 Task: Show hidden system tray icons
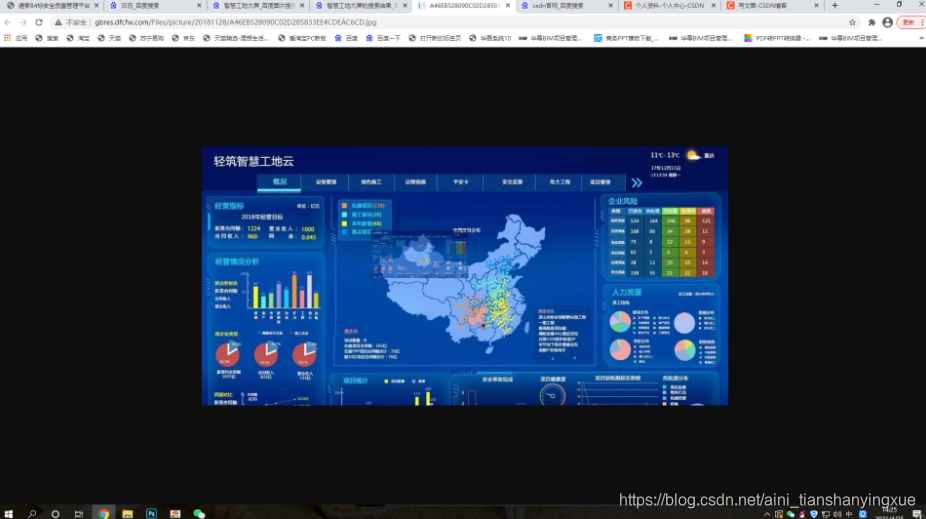[x=767, y=514]
